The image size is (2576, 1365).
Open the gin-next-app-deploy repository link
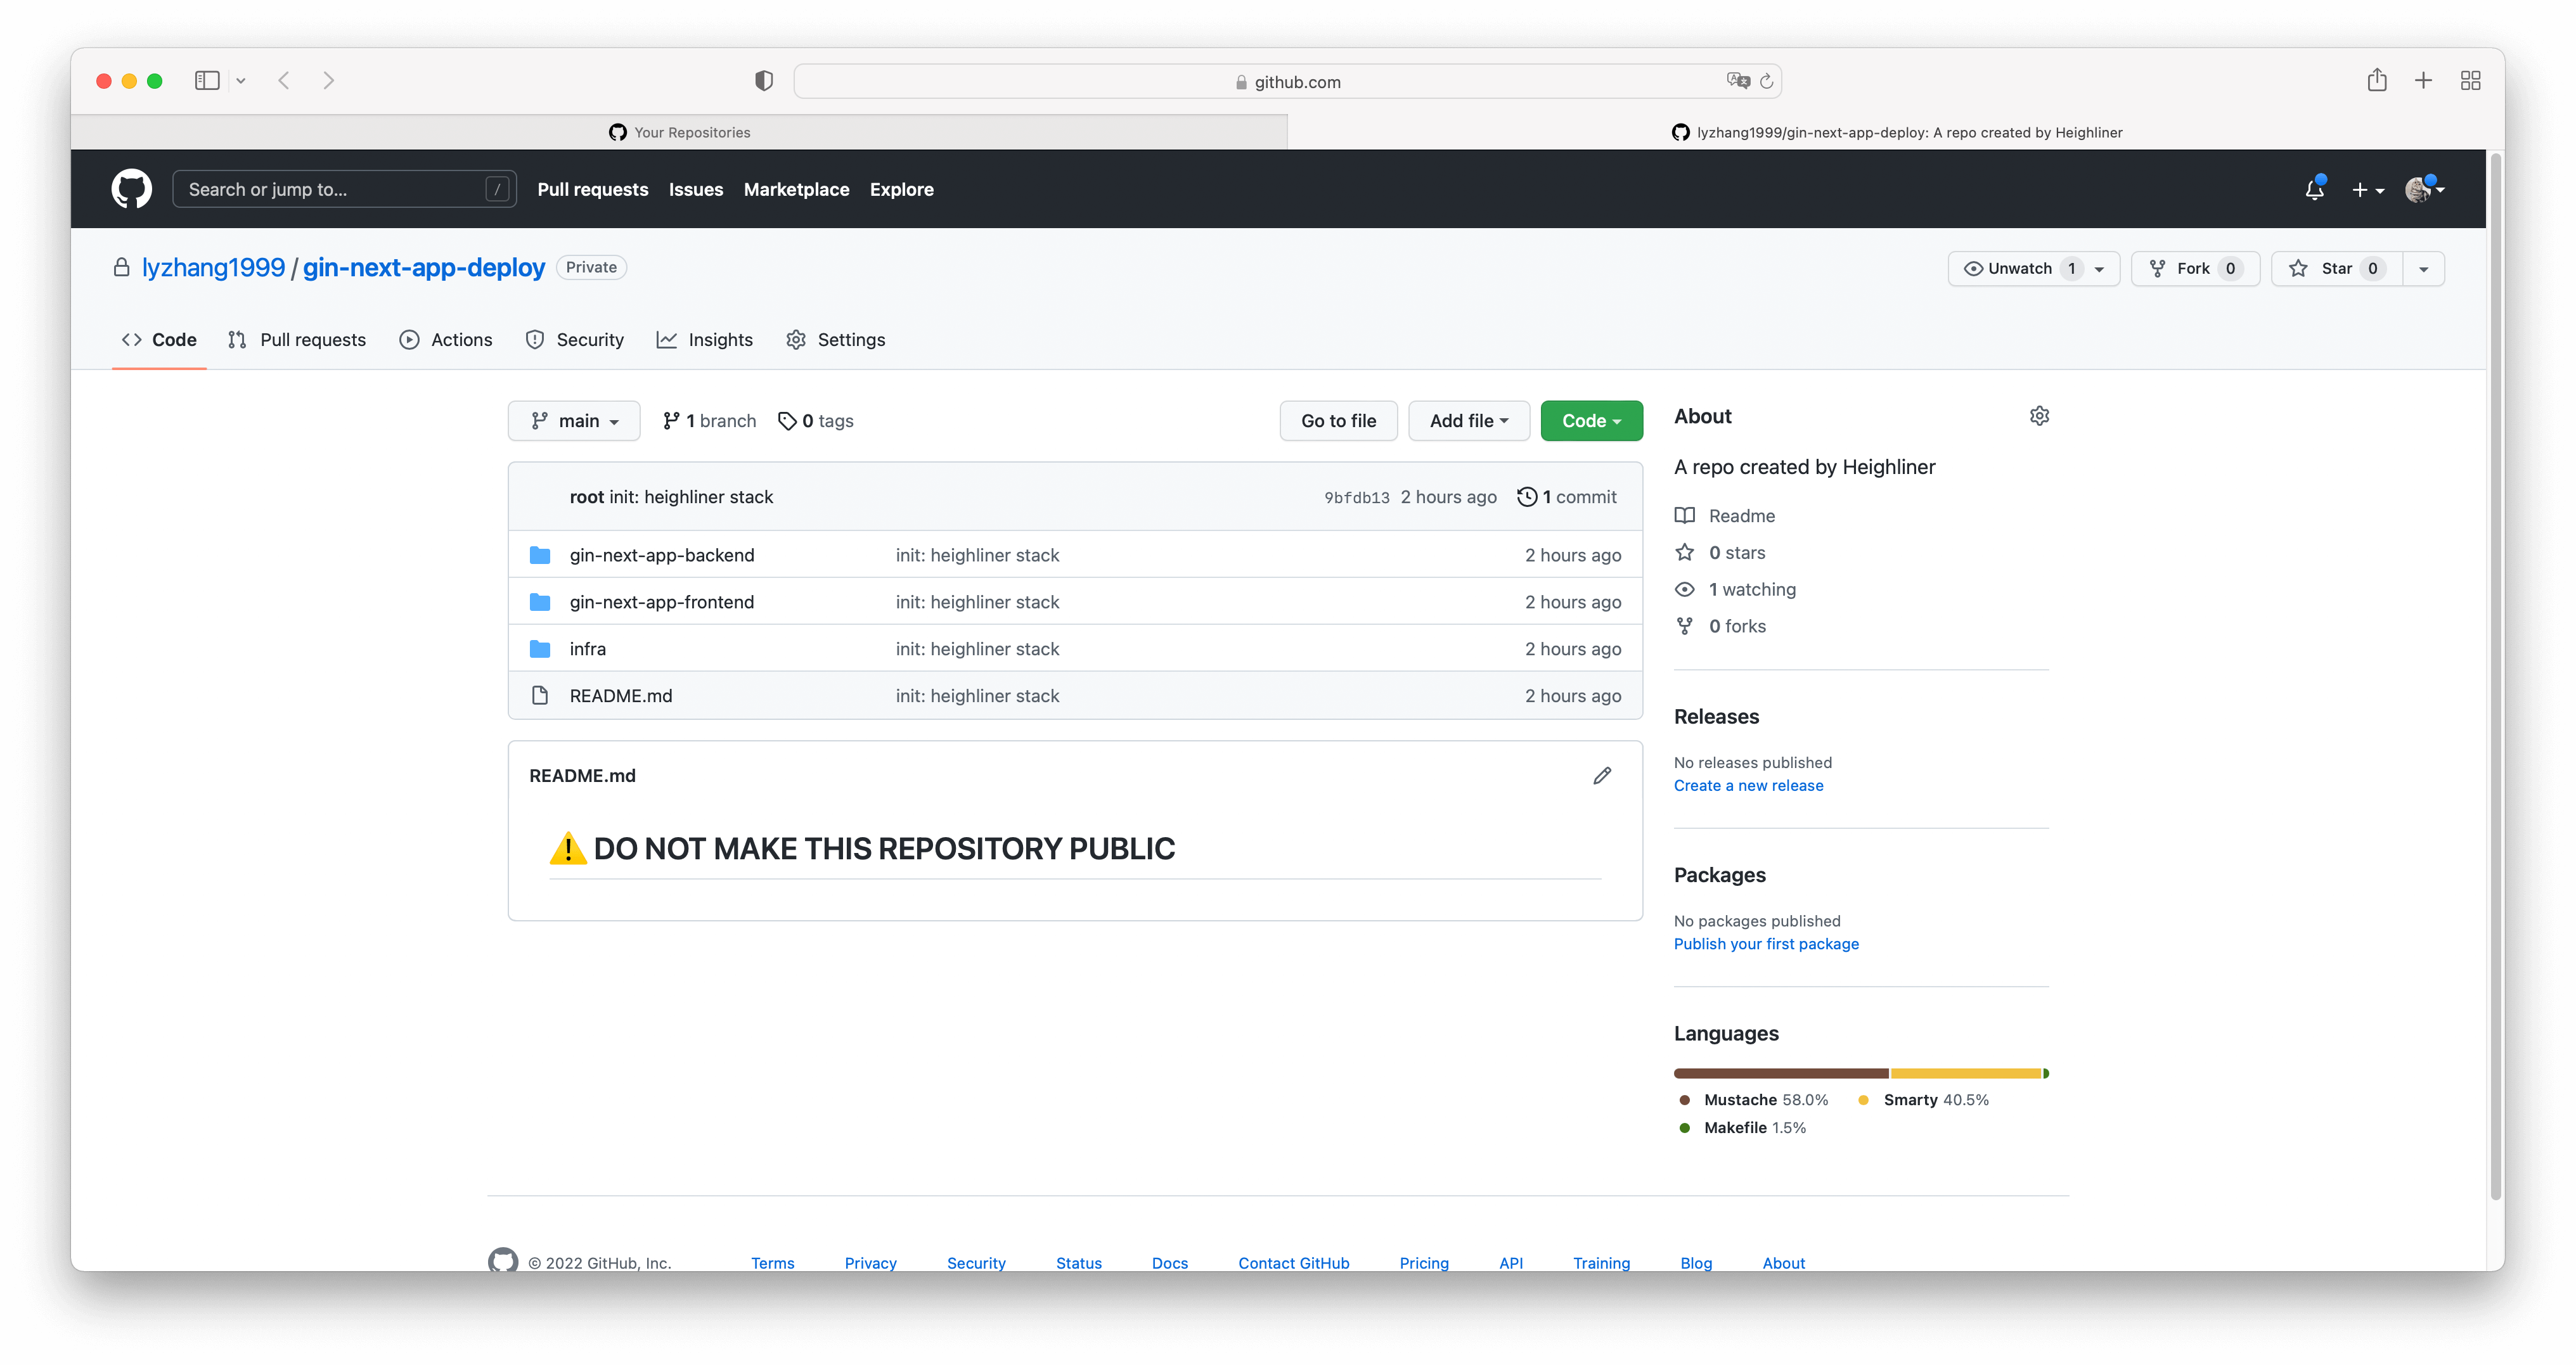click(424, 267)
